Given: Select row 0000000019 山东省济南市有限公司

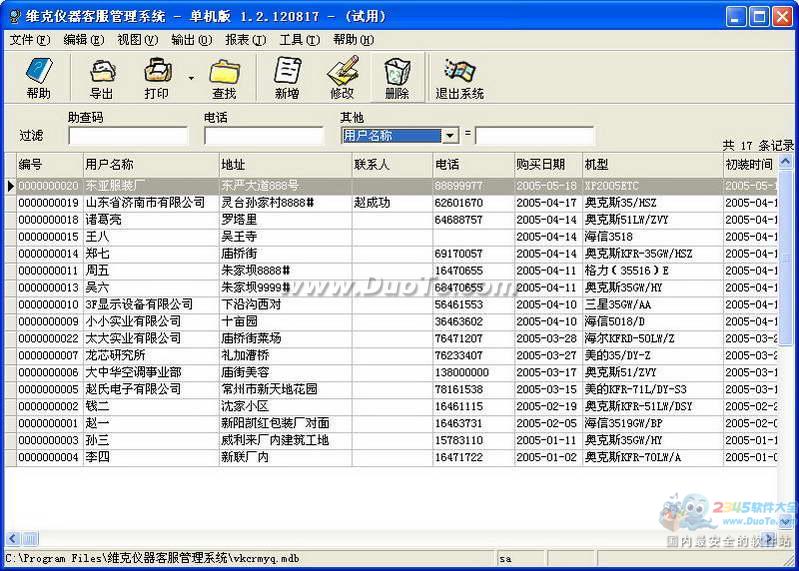Looking at the screenshot, I should (x=391, y=203).
